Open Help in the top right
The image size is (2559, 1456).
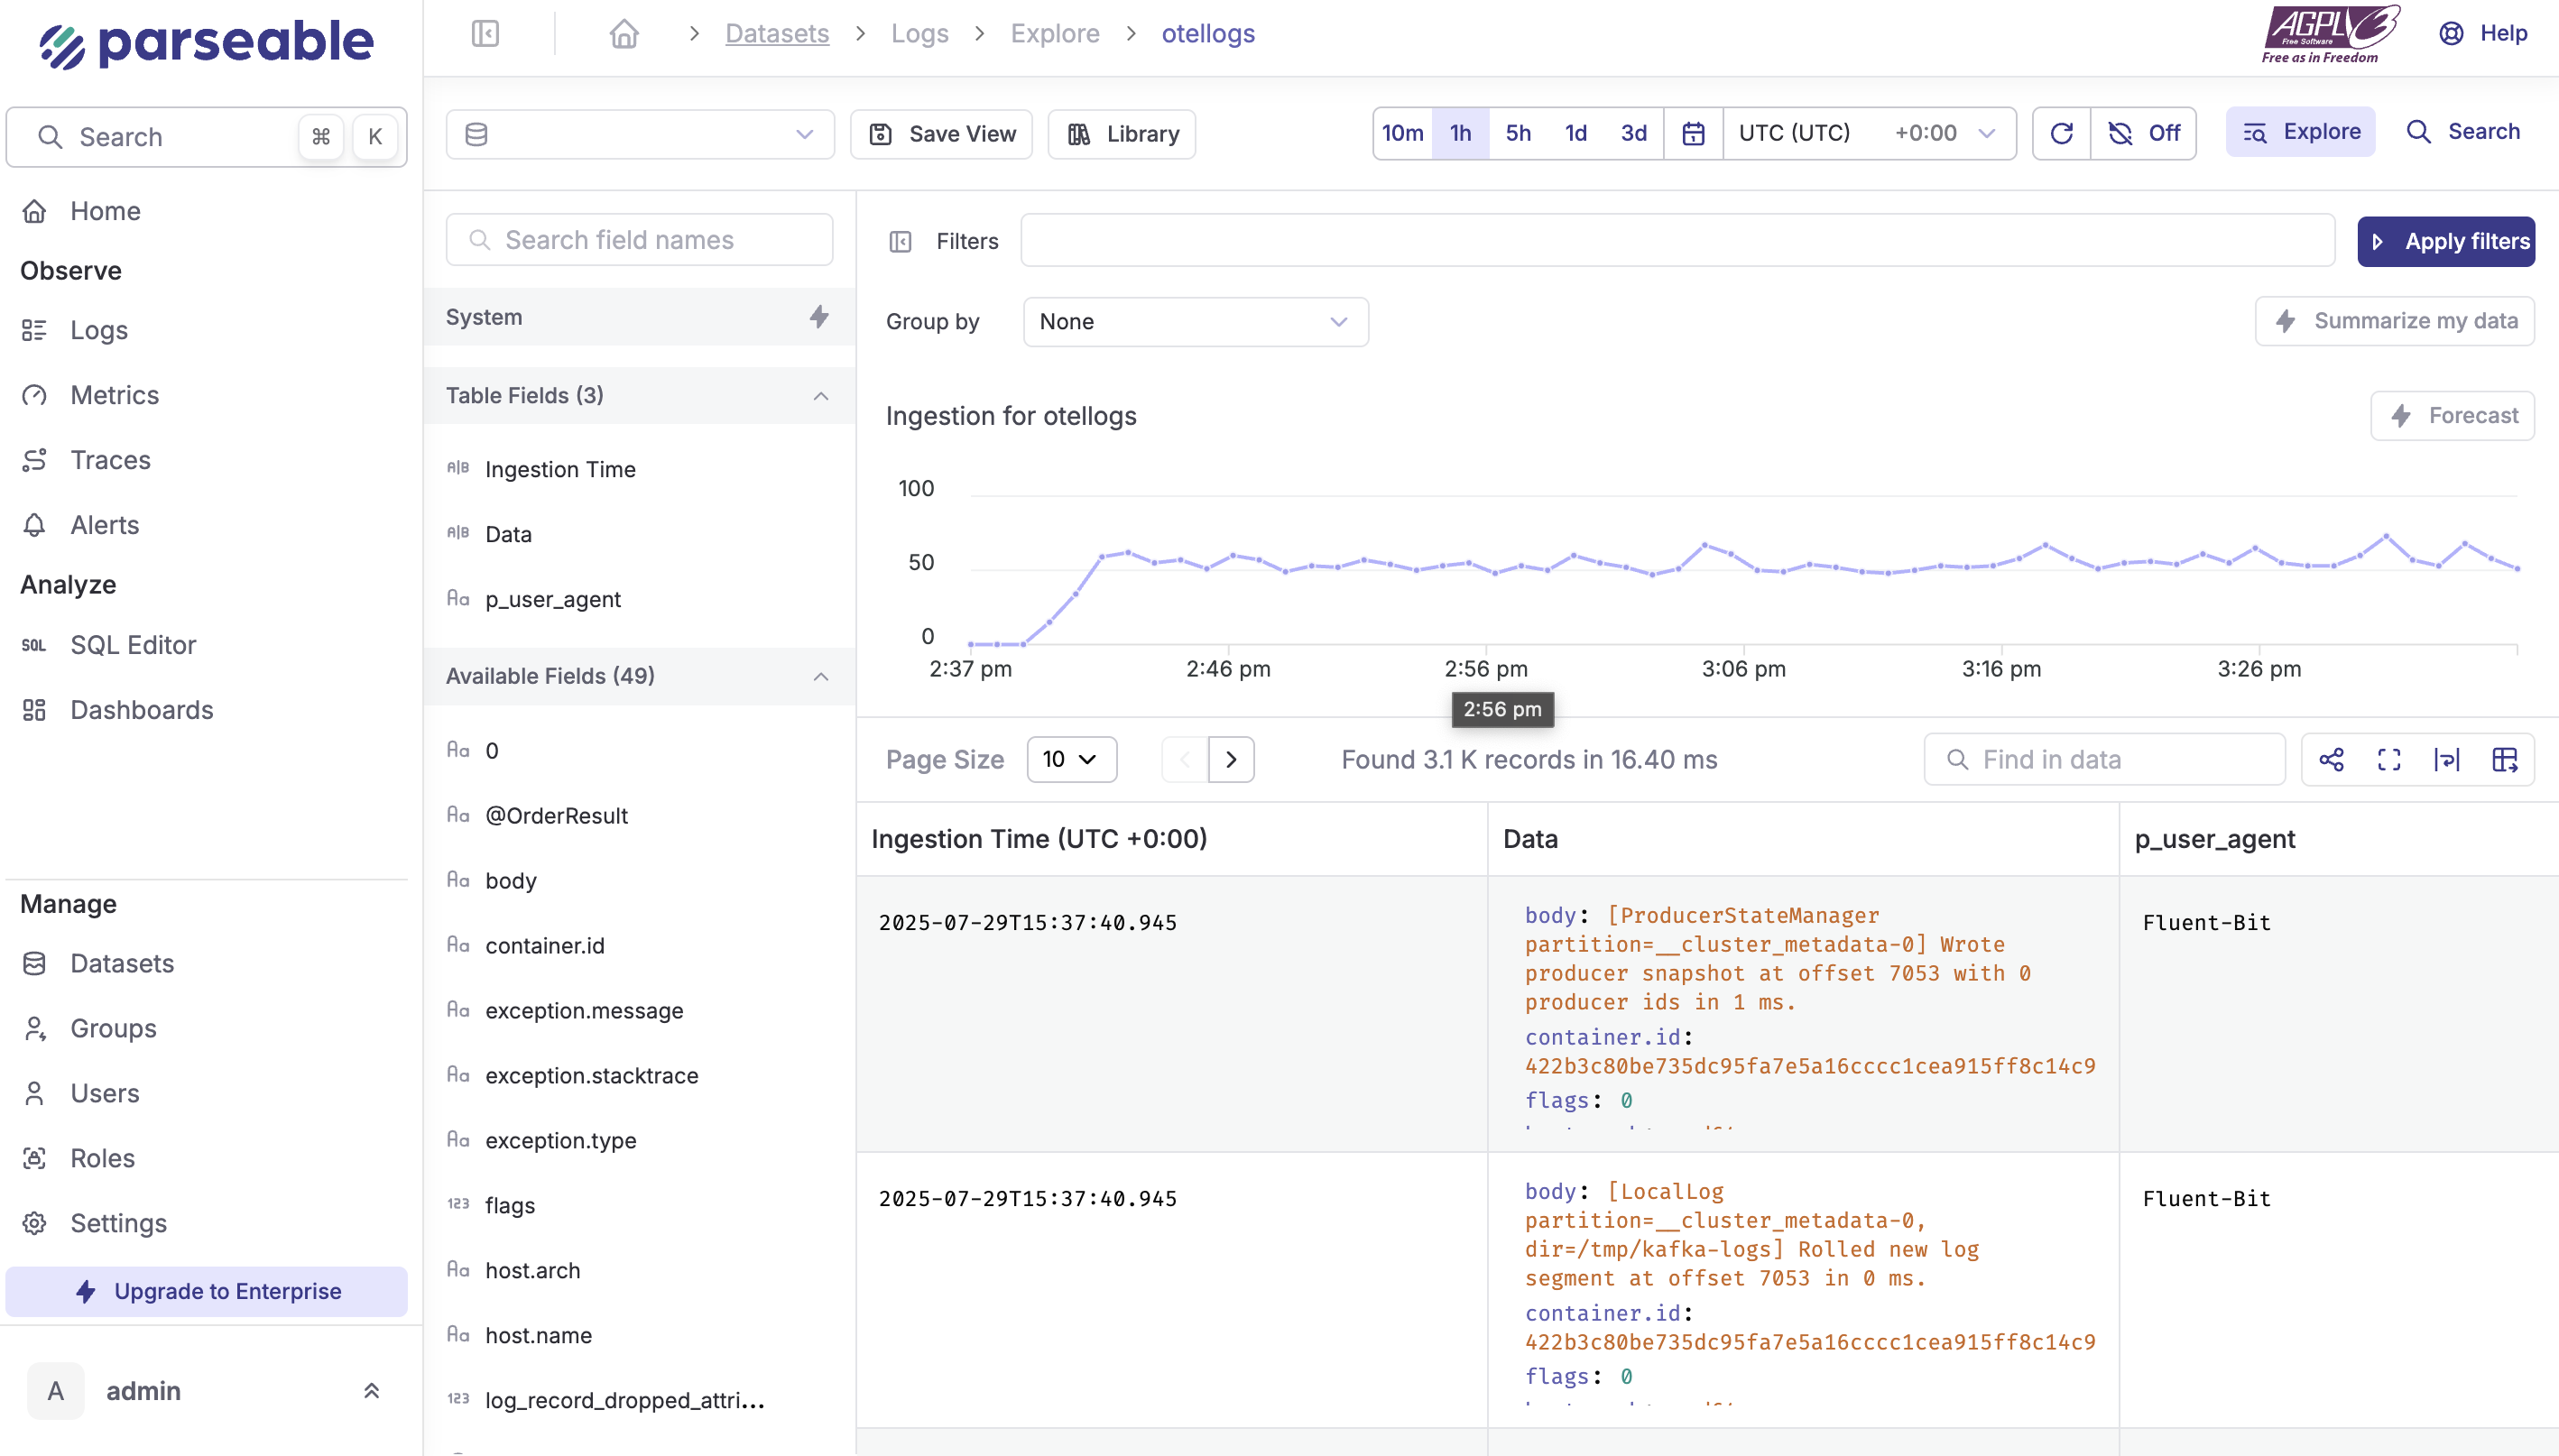point(2483,34)
